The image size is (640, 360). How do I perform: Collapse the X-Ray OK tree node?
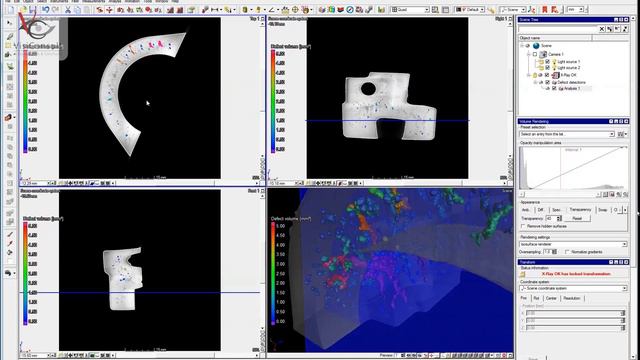coord(529,76)
